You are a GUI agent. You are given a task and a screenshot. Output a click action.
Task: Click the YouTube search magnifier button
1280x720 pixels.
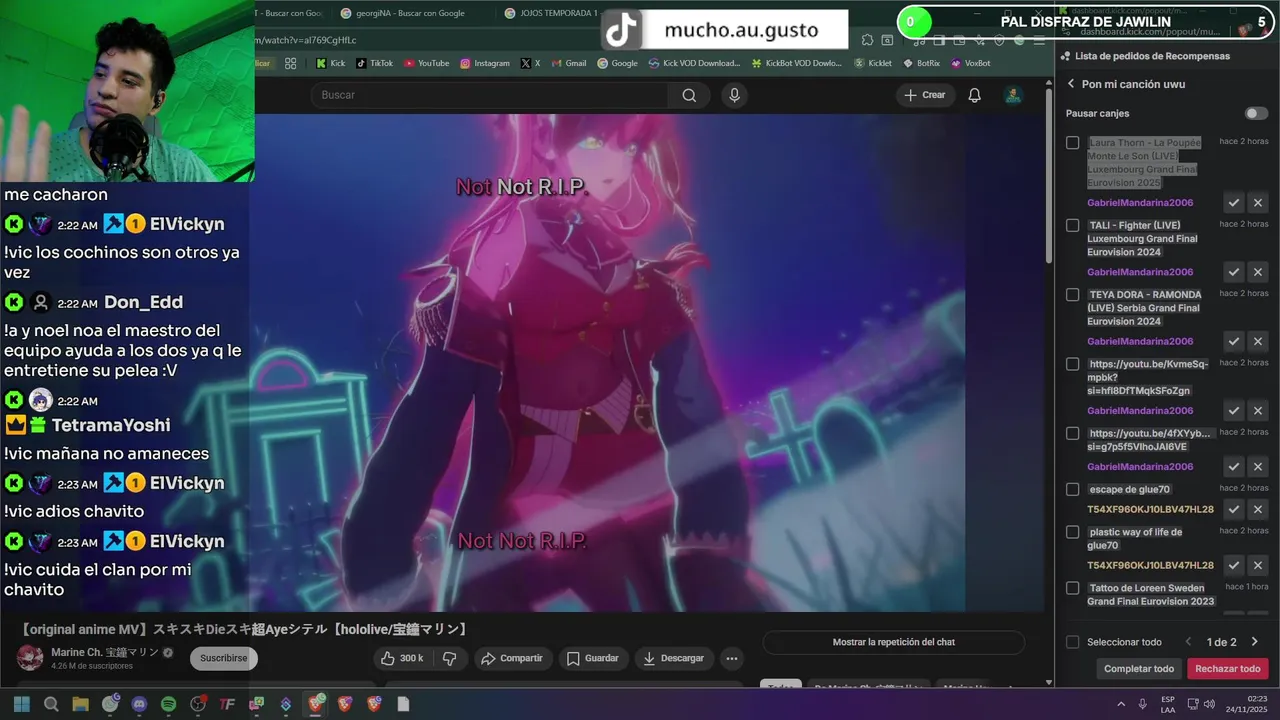[x=689, y=95]
